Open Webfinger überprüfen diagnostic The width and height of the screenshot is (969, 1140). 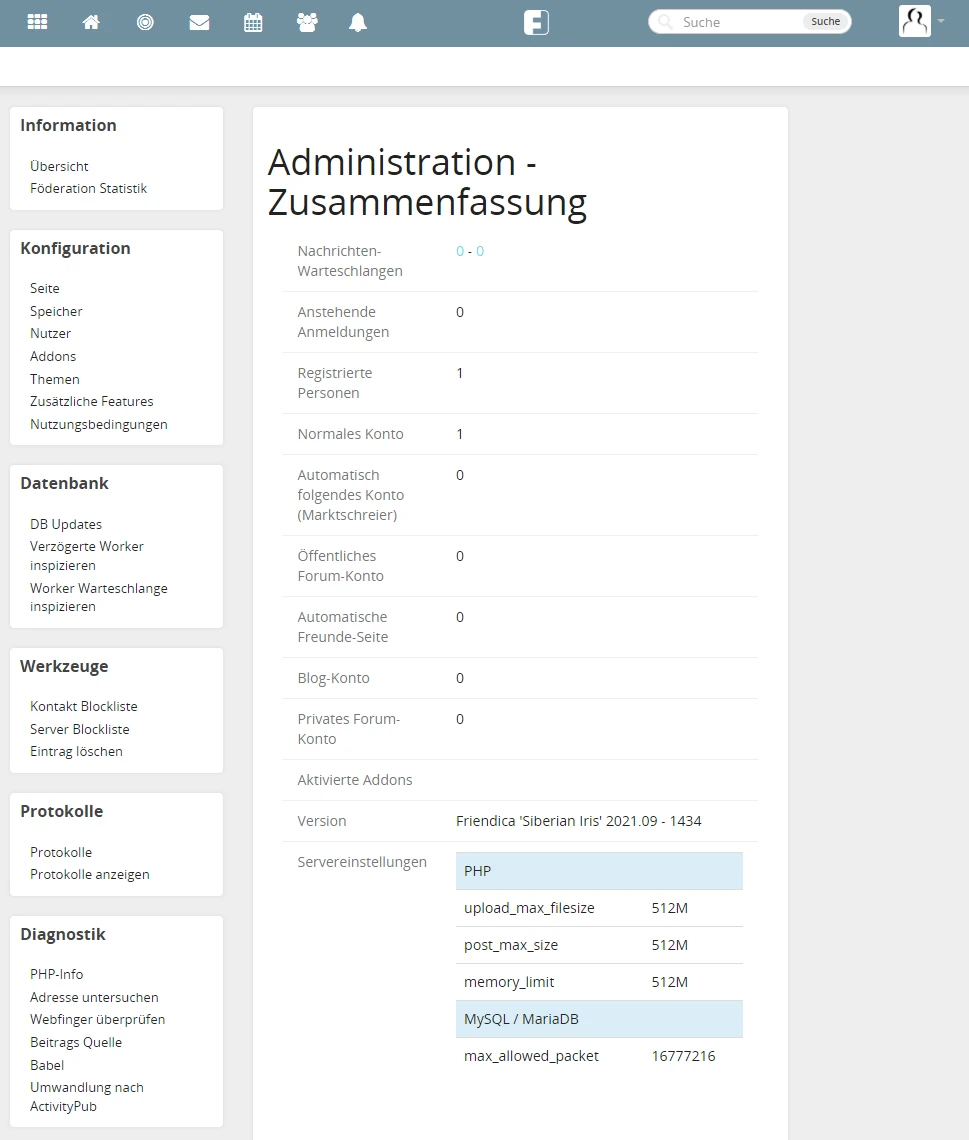click(97, 1019)
